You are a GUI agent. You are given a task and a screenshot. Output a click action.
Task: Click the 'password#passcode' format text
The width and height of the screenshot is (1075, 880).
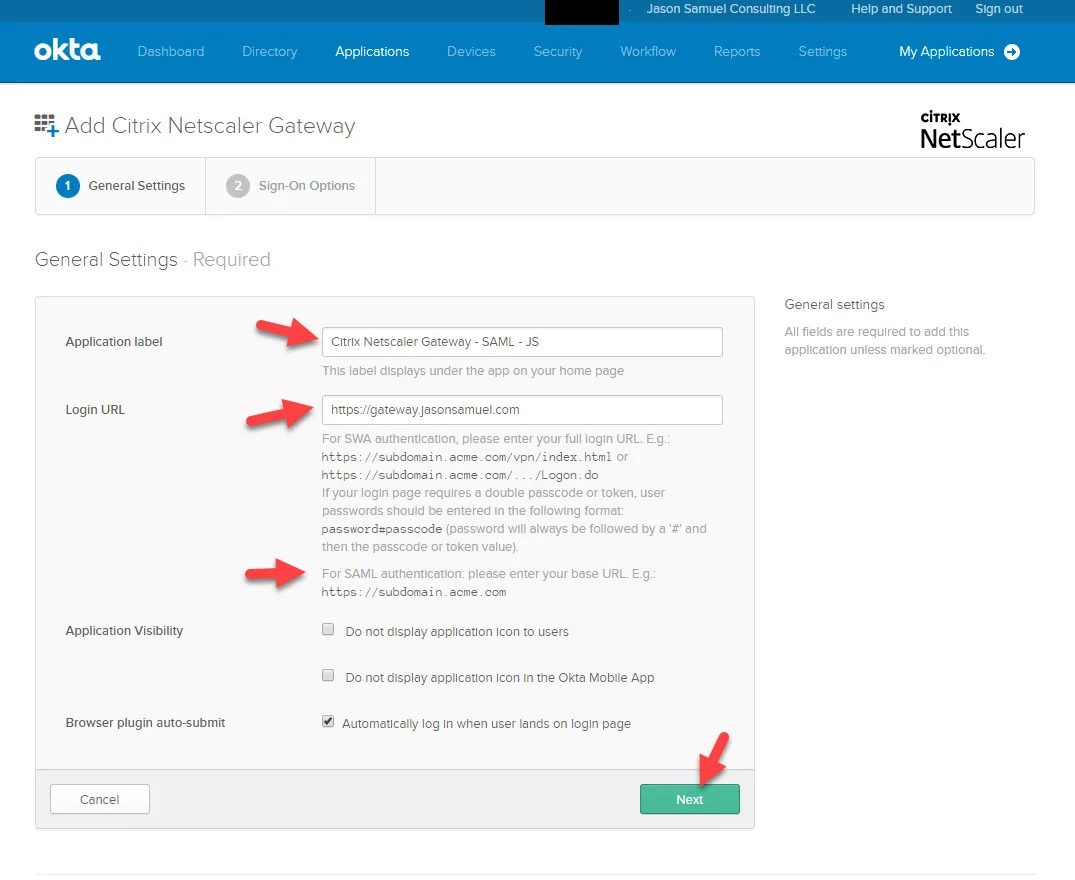point(382,529)
